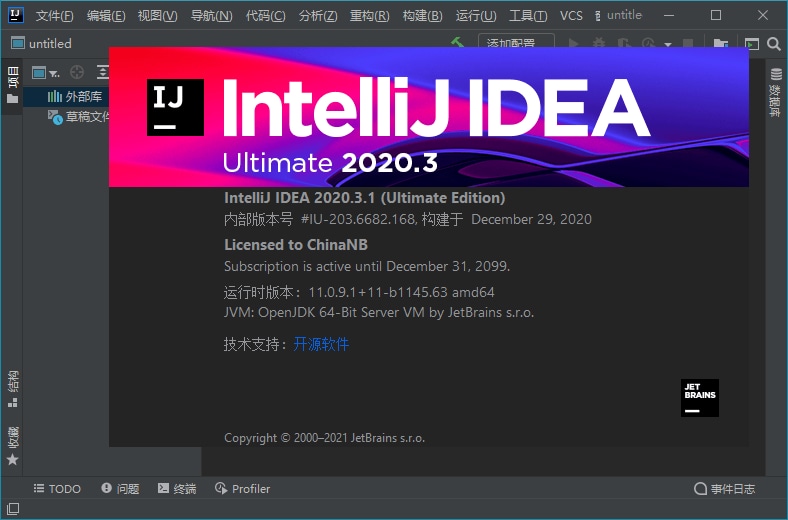The width and height of the screenshot is (788, 520).
Task: Select the 外部库 tree node
Action: (x=74, y=96)
